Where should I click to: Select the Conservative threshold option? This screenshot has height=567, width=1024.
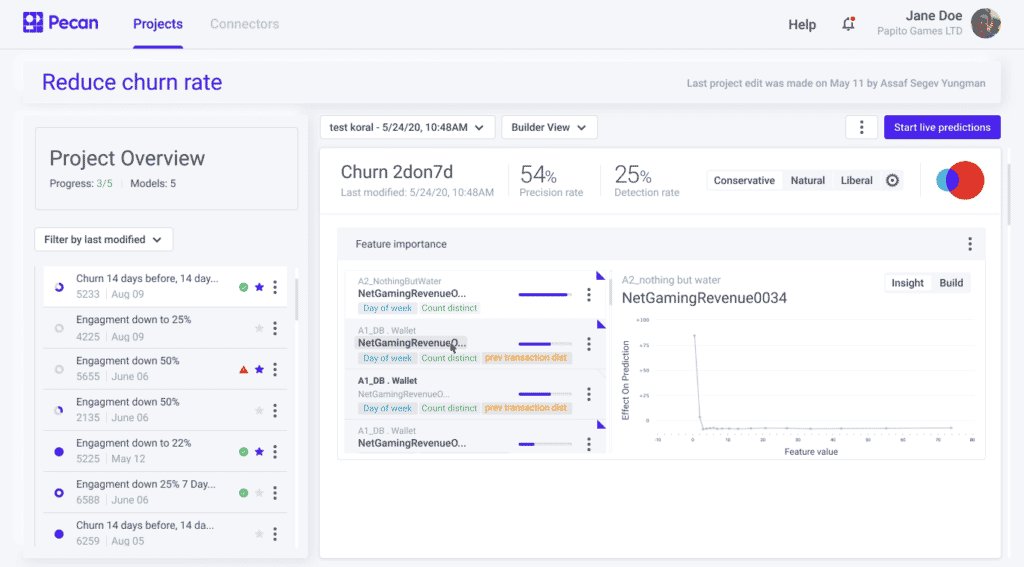click(744, 180)
